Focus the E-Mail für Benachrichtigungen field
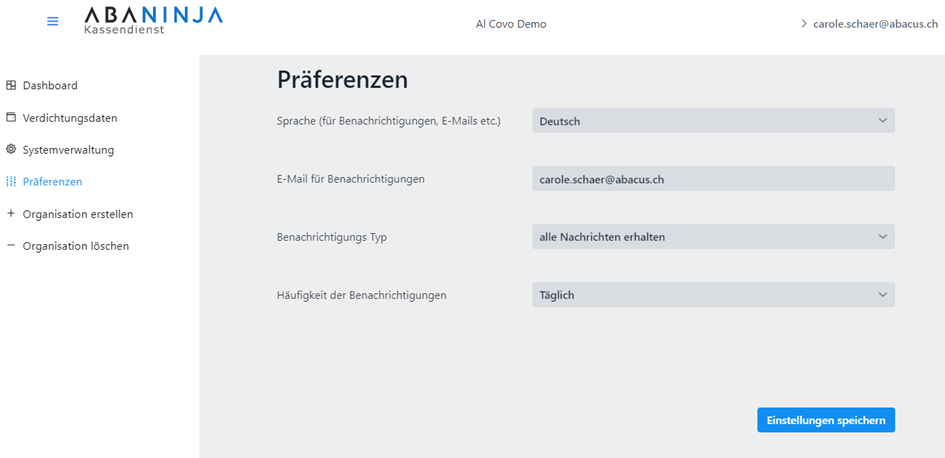The height and width of the screenshot is (458, 945). tap(713, 179)
